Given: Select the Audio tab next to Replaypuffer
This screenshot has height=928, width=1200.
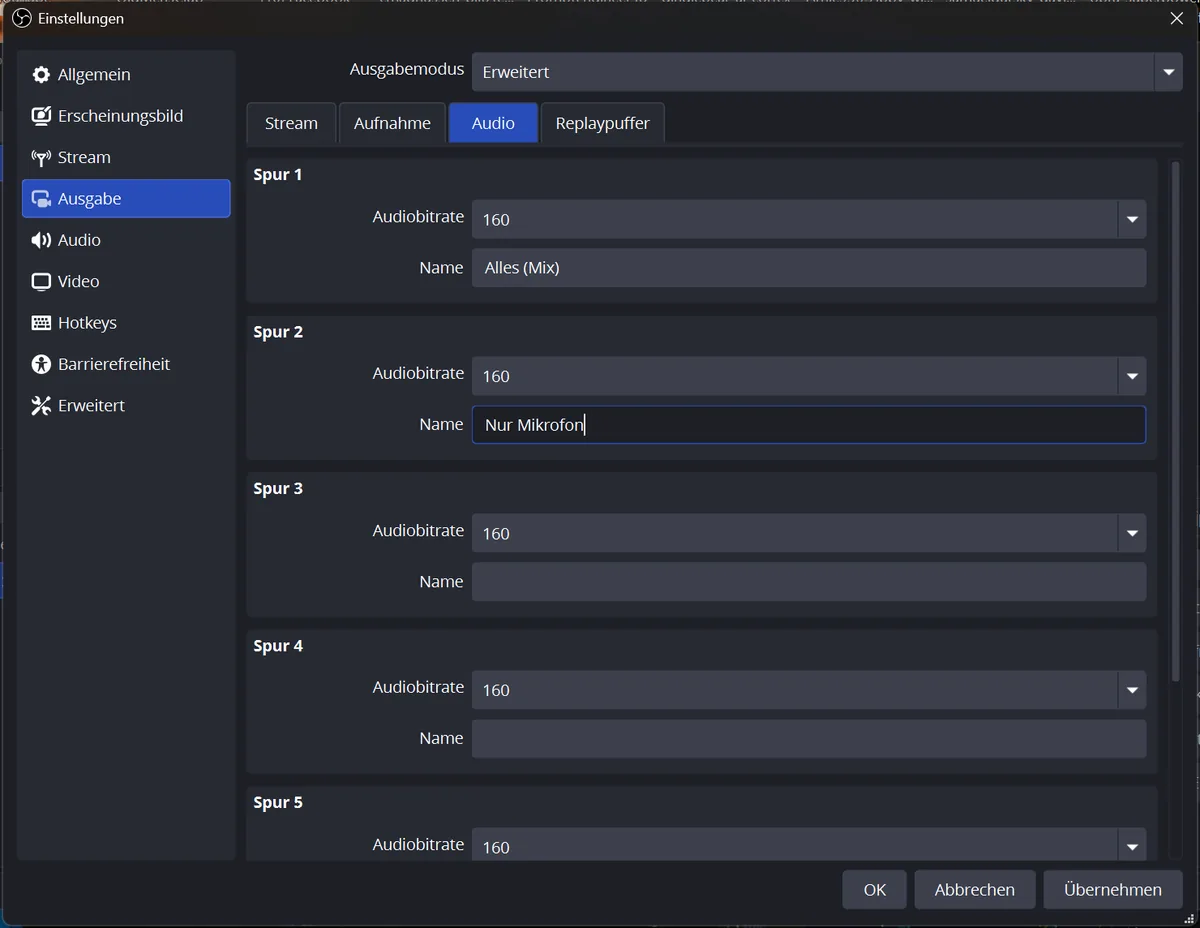Looking at the screenshot, I should pyautogui.click(x=493, y=123).
